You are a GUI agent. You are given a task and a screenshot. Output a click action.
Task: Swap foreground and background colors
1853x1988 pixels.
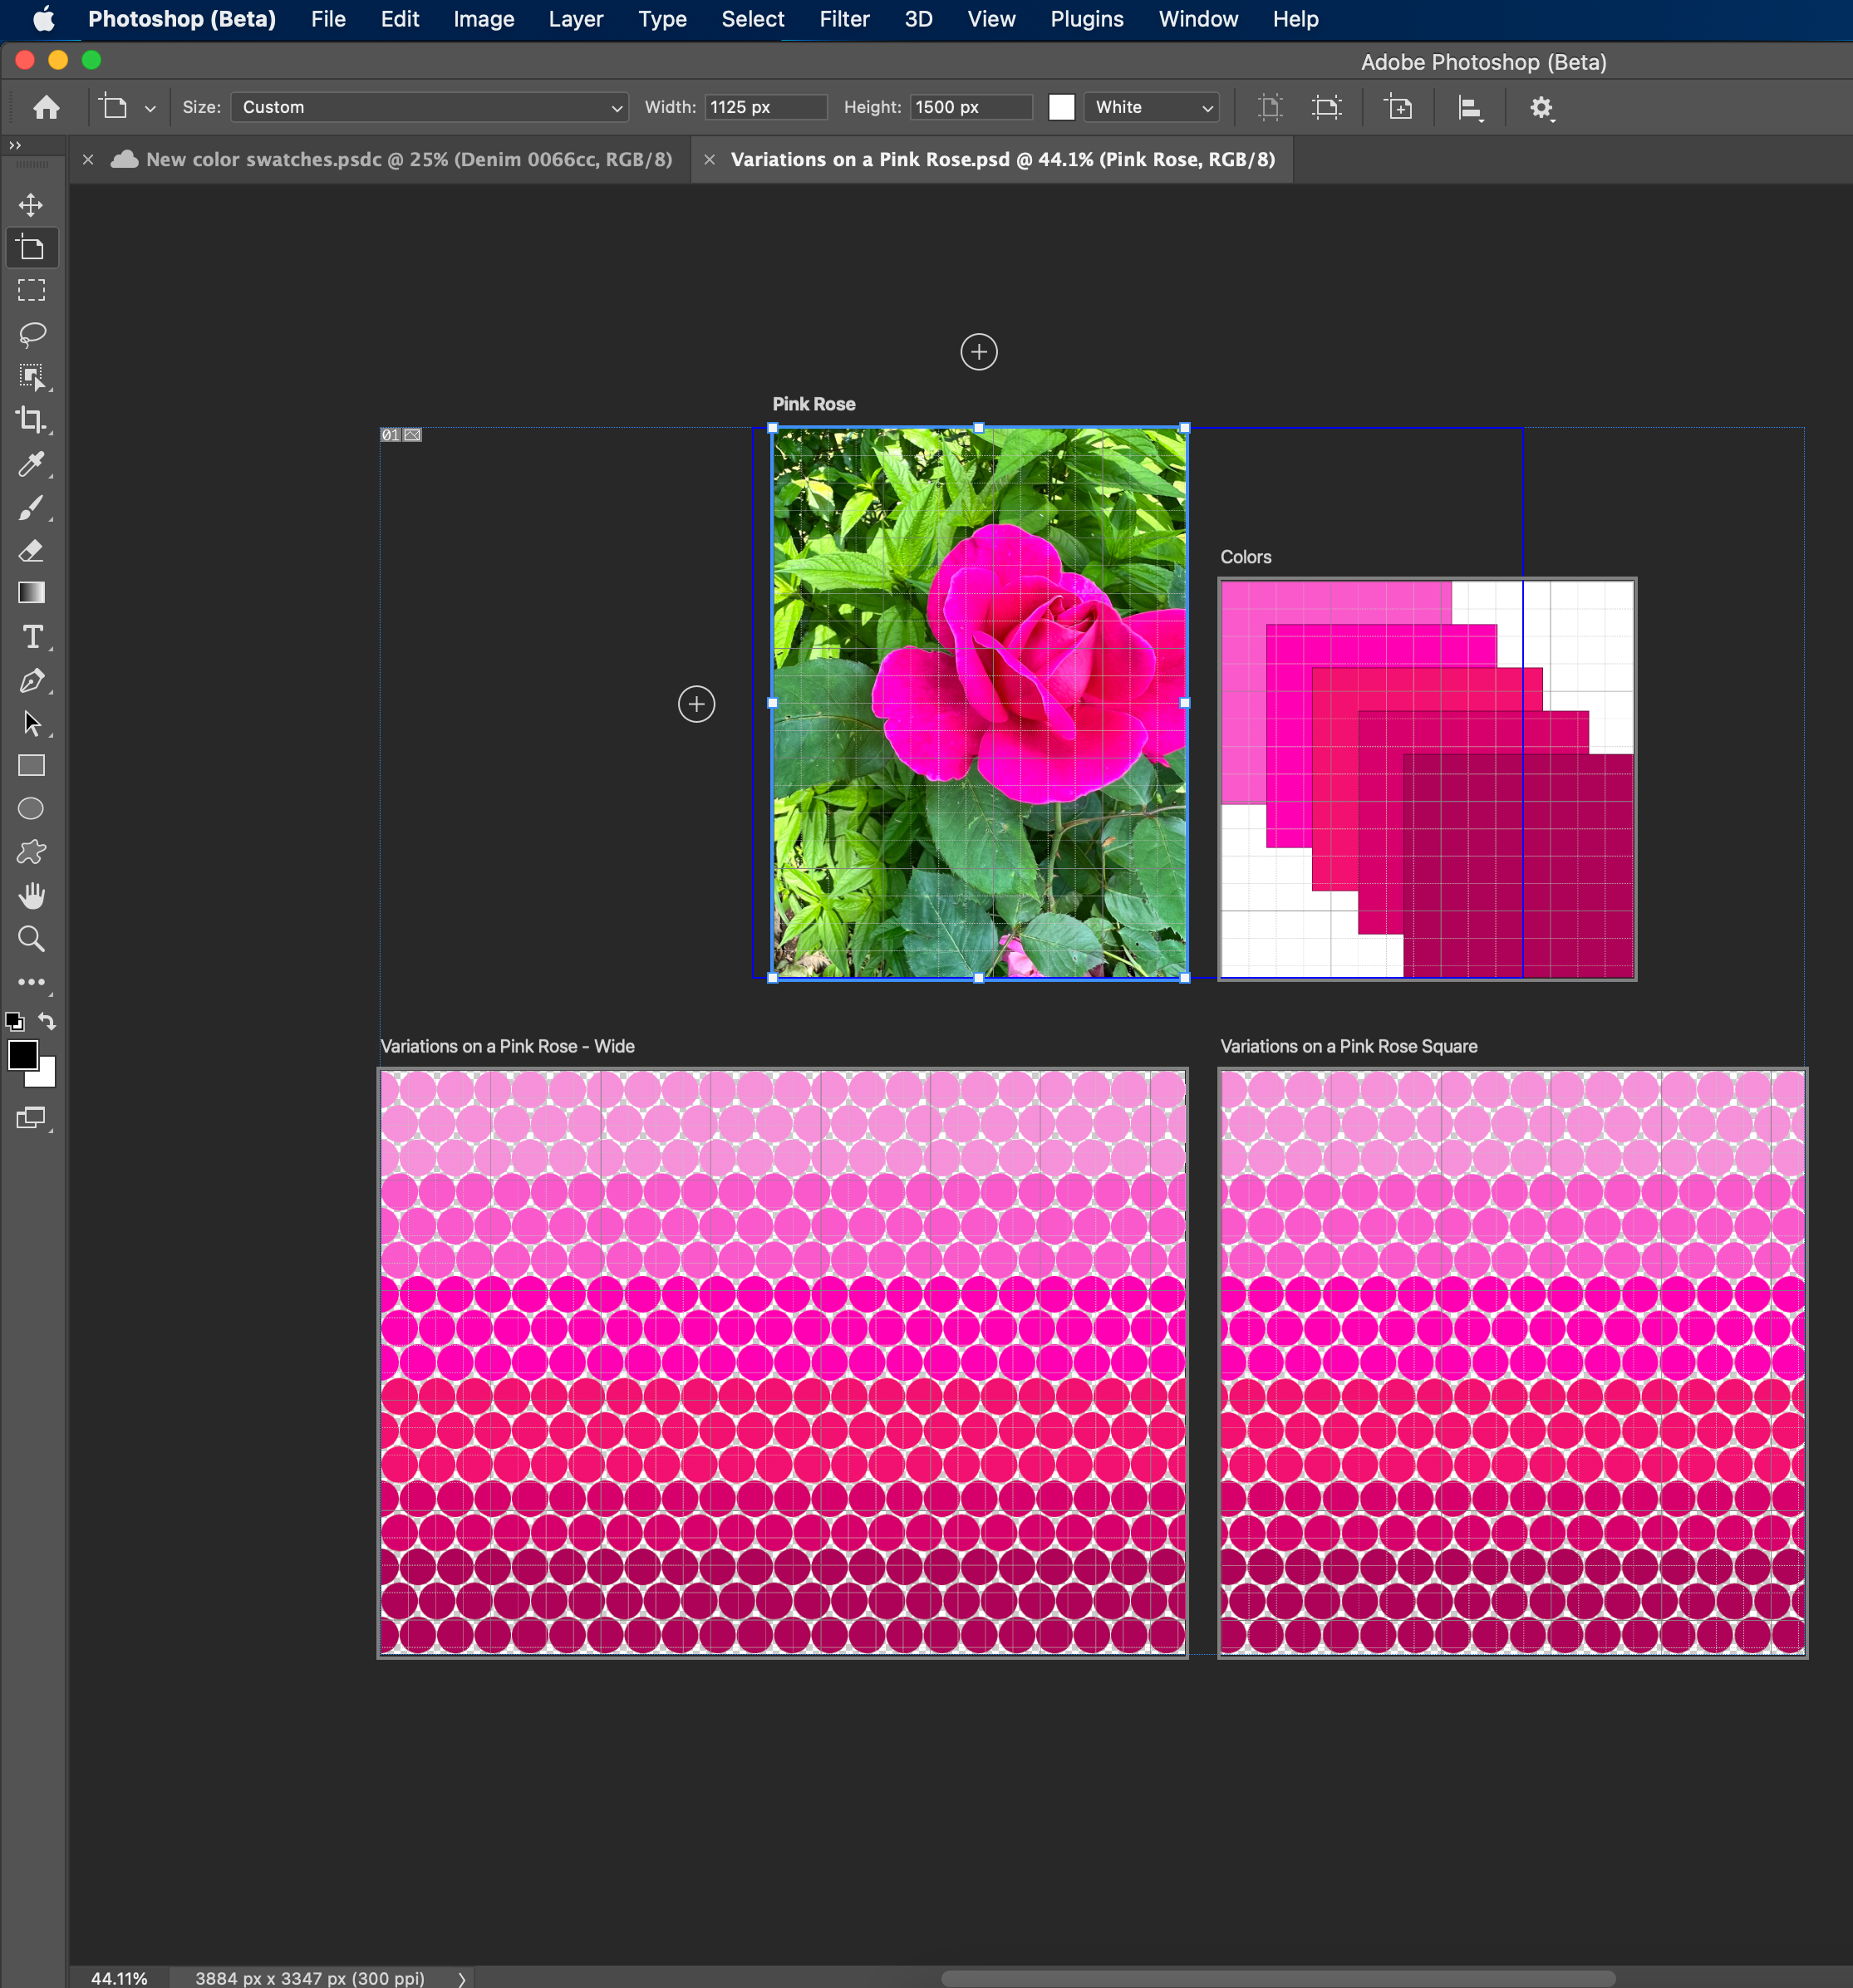pos(47,1021)
